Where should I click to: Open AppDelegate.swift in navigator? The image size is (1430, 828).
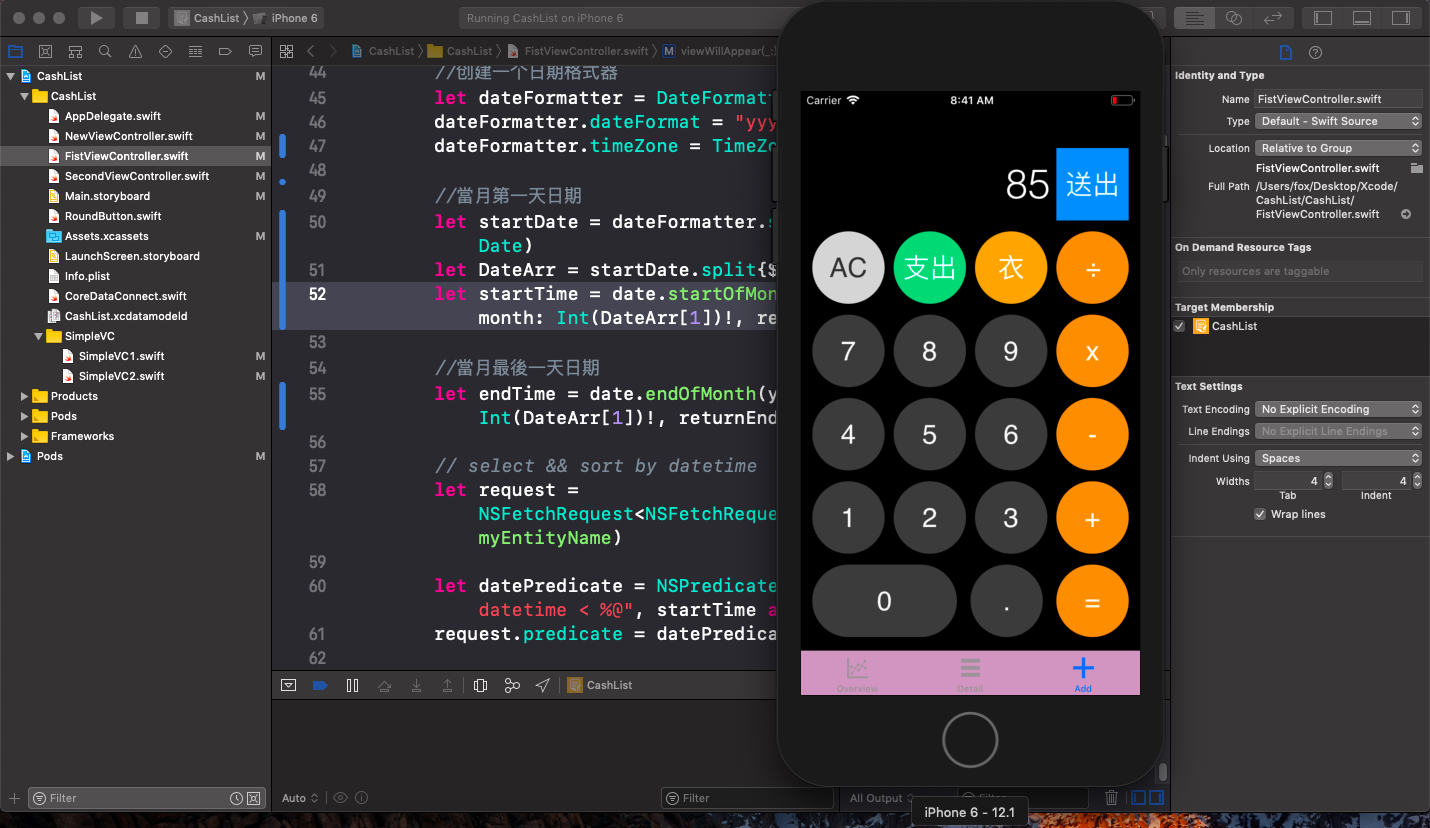pos(113,116)
